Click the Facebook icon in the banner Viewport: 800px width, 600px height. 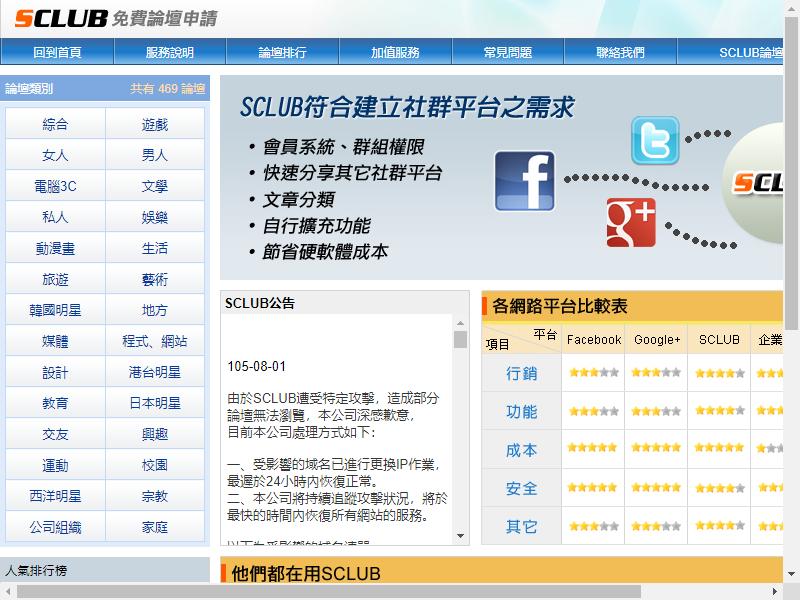(524, 181)
